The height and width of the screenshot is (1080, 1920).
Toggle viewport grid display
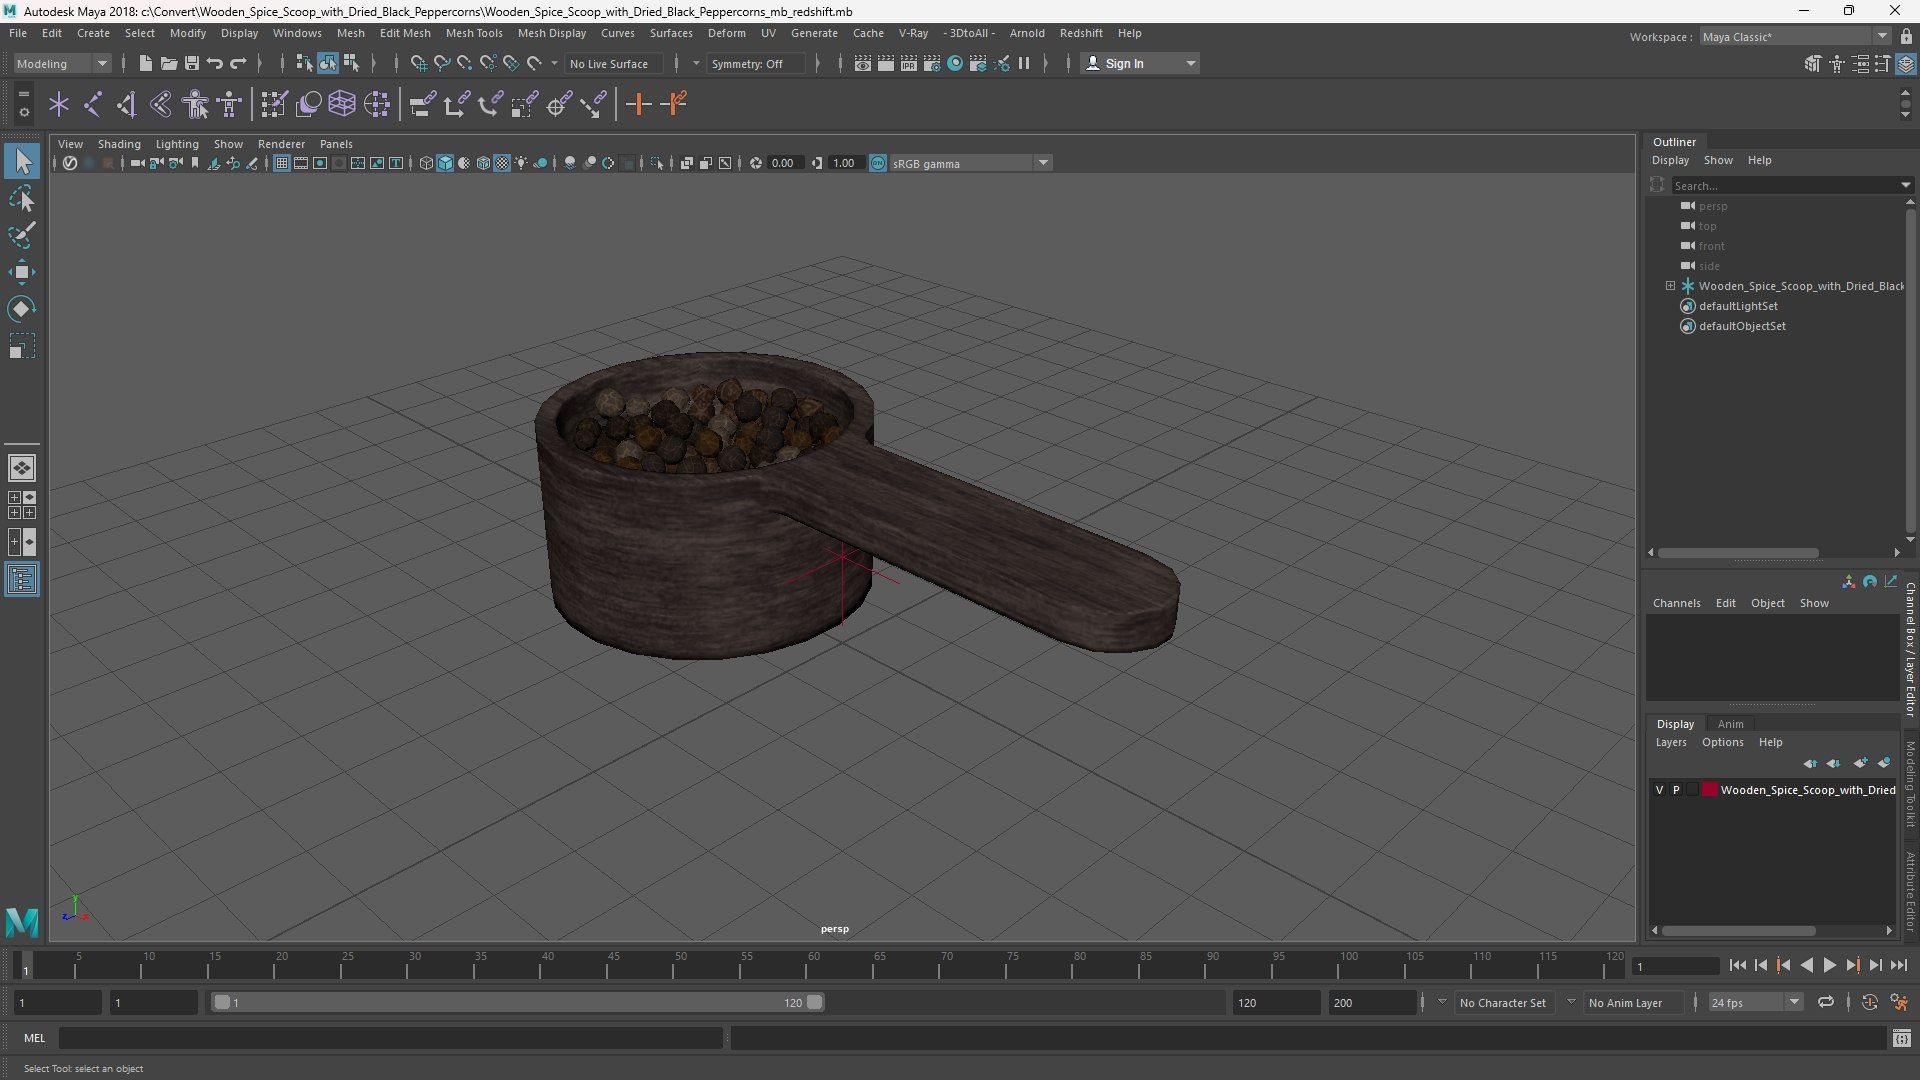tap(282, 163)
